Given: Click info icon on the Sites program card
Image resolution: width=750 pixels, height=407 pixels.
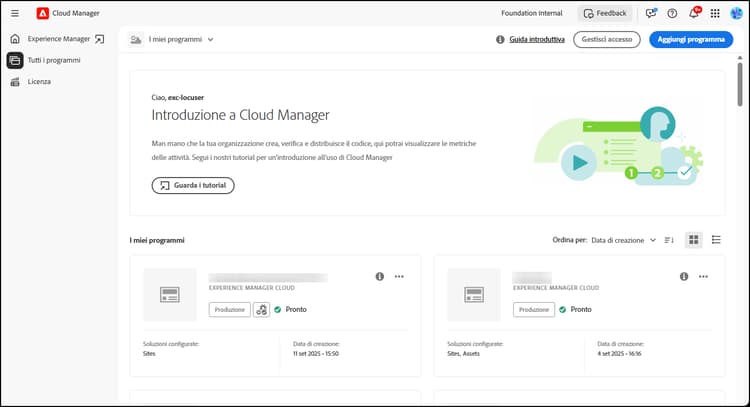Looking at the screenshot, I should pyautogui.click(x=380, y=276).
